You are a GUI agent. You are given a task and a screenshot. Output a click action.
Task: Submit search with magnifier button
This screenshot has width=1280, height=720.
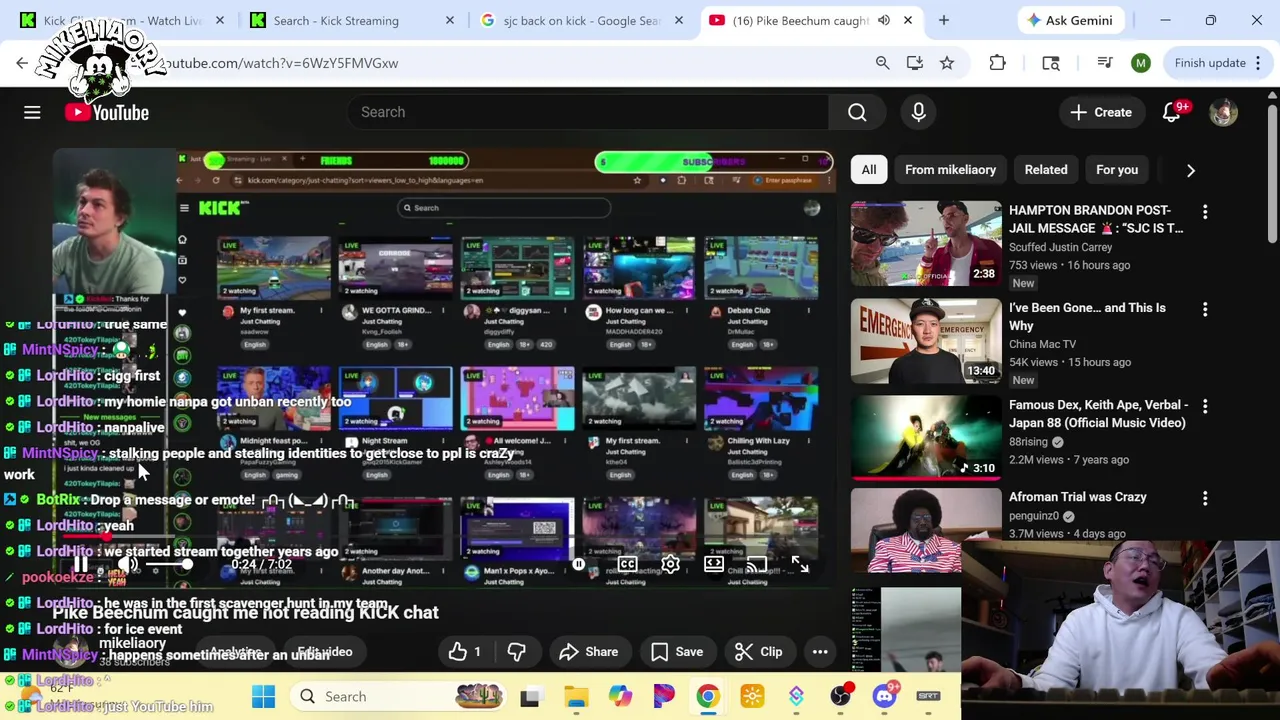coord(857,112)
